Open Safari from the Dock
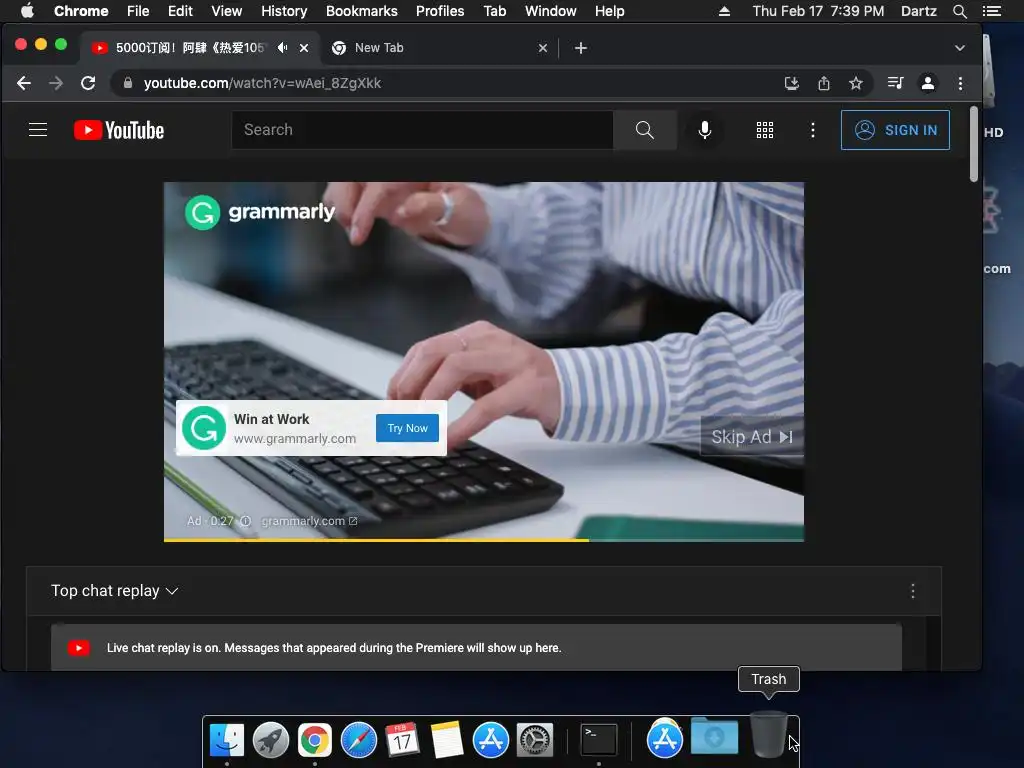The height and width of the screenshot is (768, 1024). click(359, 740)
